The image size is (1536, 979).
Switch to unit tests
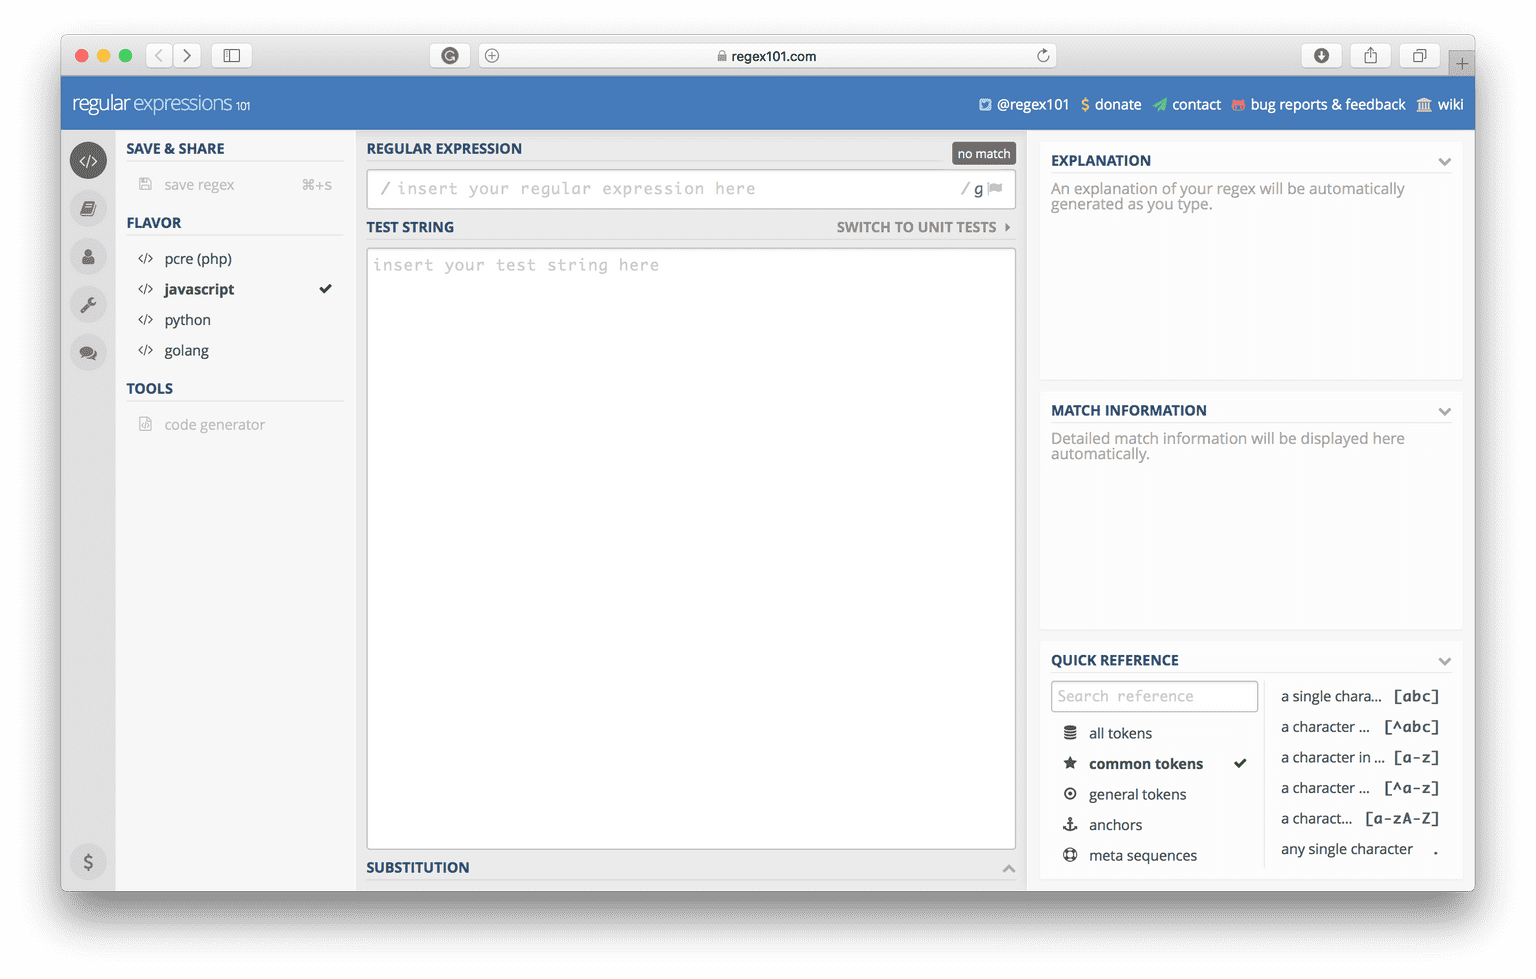tap(916, 227)
